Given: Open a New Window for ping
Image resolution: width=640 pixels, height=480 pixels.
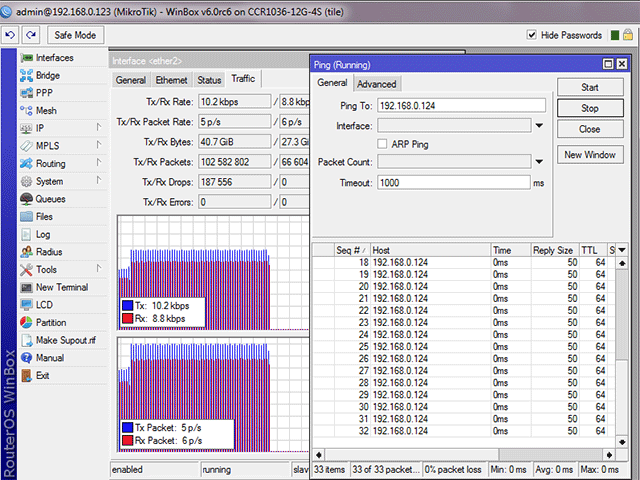Looking at the screenshot, I should point(590,155).
